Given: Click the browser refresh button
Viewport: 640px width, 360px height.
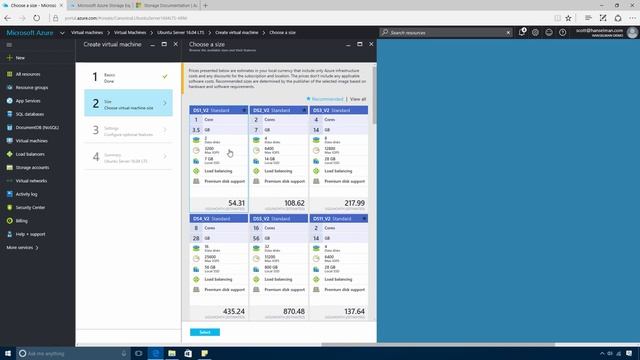Looking at the screenshot, I should coord(37,18).
